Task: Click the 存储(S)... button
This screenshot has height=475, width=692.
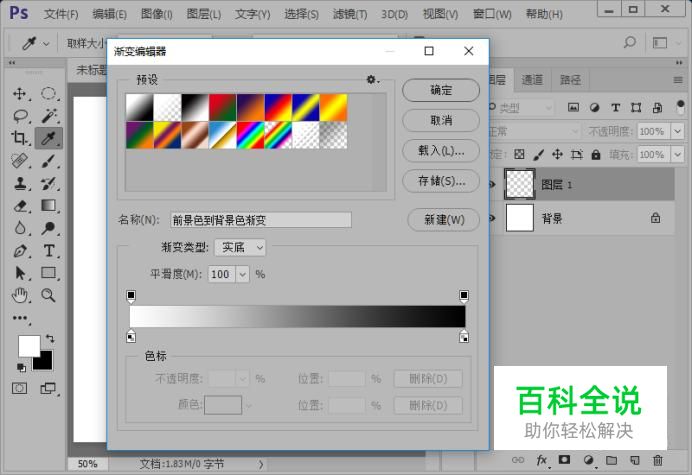Action: (441, 181)
